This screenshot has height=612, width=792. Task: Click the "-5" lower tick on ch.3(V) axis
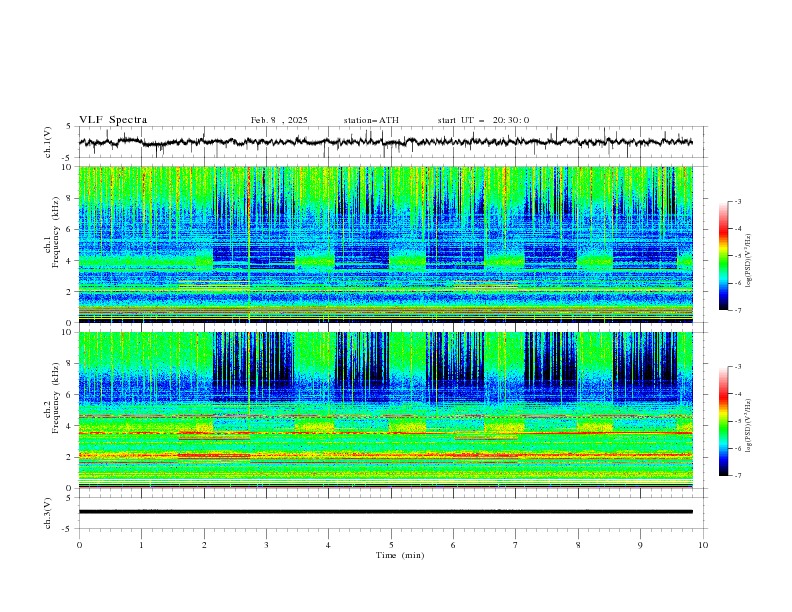coord(68,529)
